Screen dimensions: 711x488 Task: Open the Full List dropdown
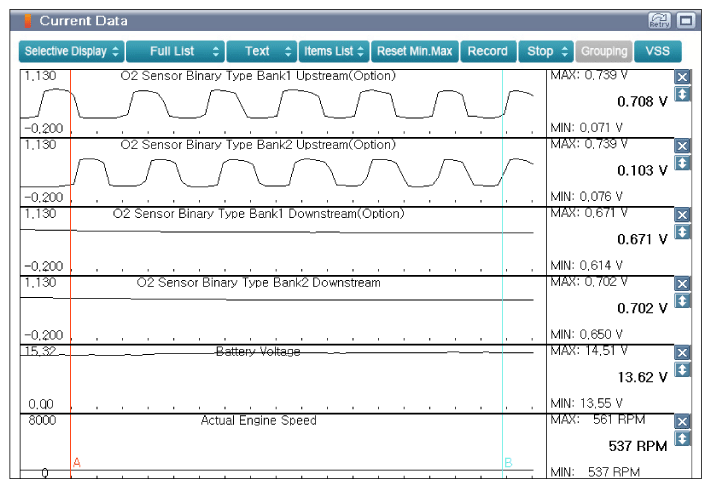coord(175,51)
